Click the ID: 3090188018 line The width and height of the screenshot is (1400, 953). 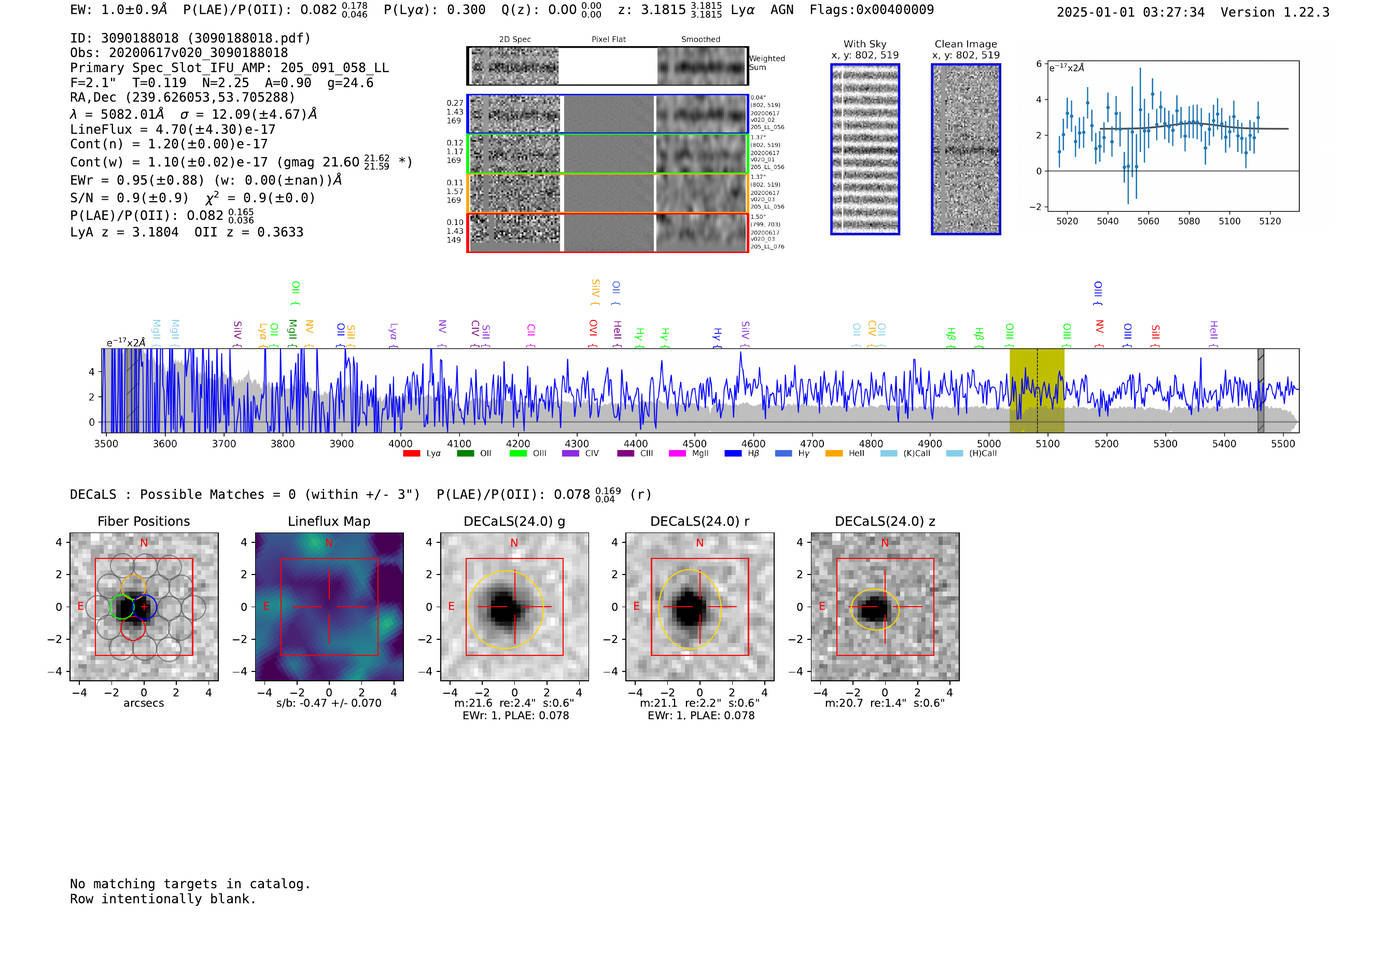pyautogui.click(x=190, y=38)
